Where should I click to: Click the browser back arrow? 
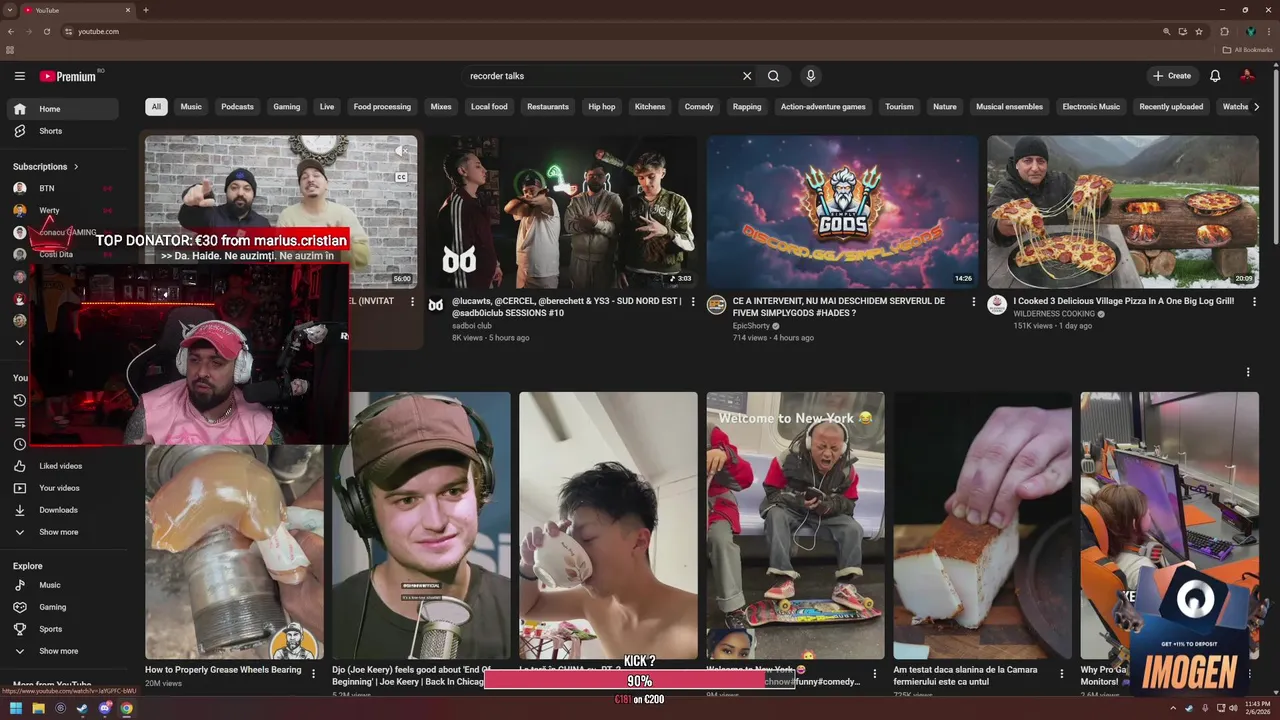[x=11, y=31]
